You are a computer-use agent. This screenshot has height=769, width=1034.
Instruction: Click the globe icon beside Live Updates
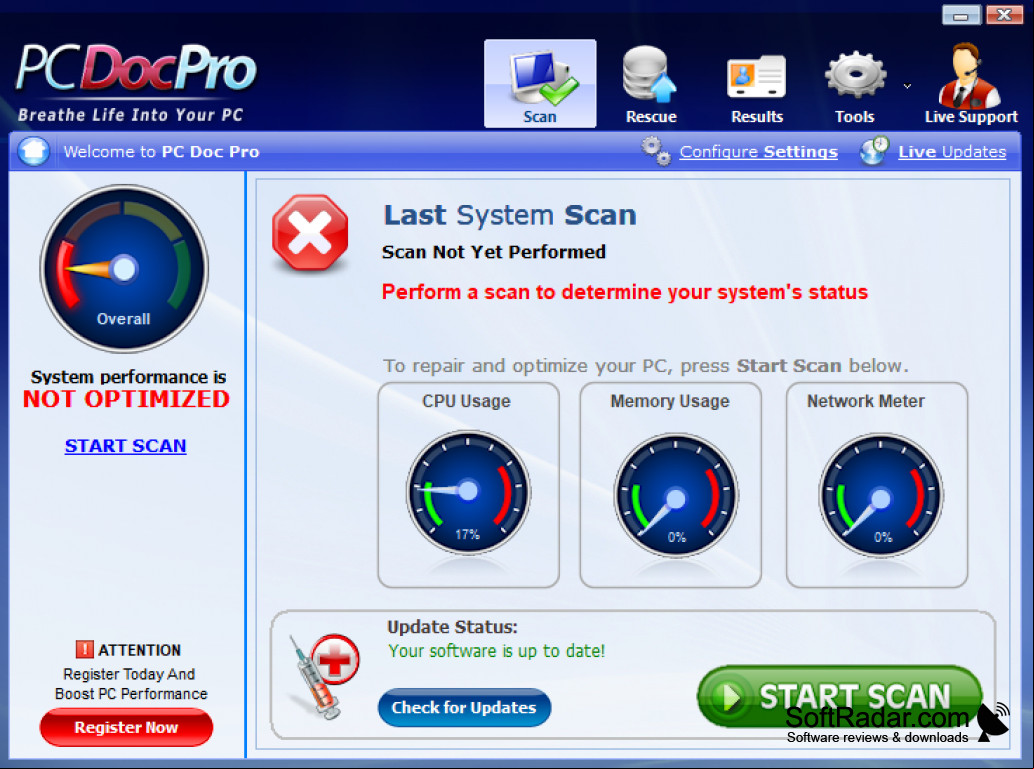[x=874, y=151]
